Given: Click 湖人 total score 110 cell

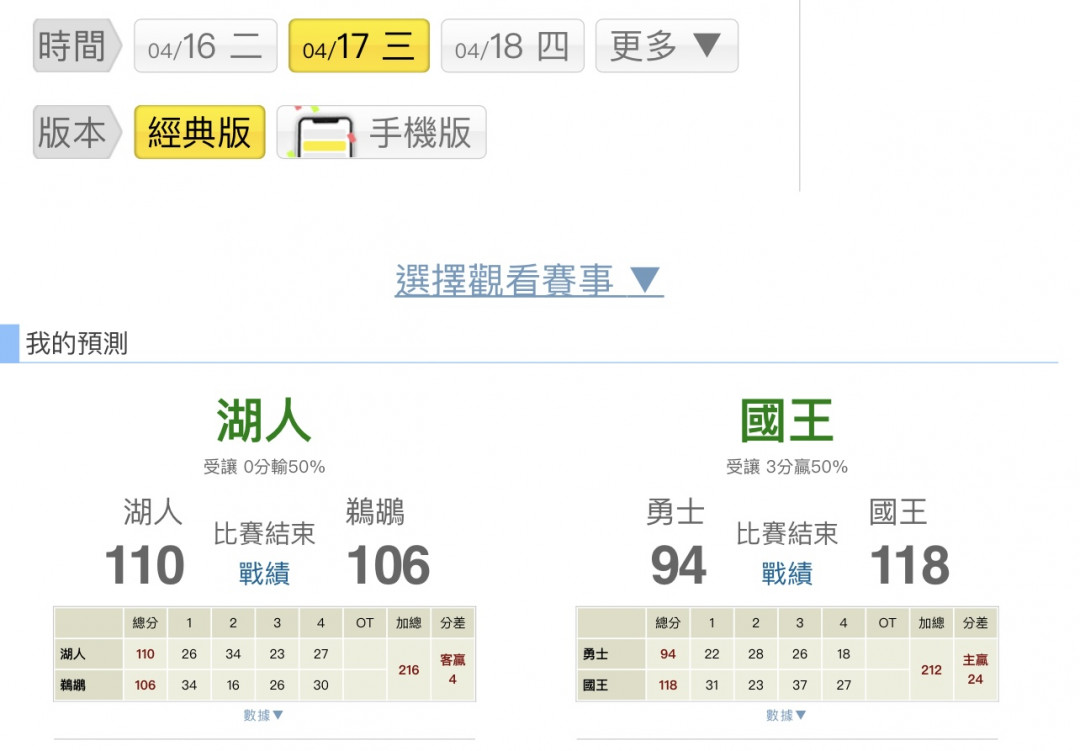Looking at the screenshot, I should [x=145, y=654].
